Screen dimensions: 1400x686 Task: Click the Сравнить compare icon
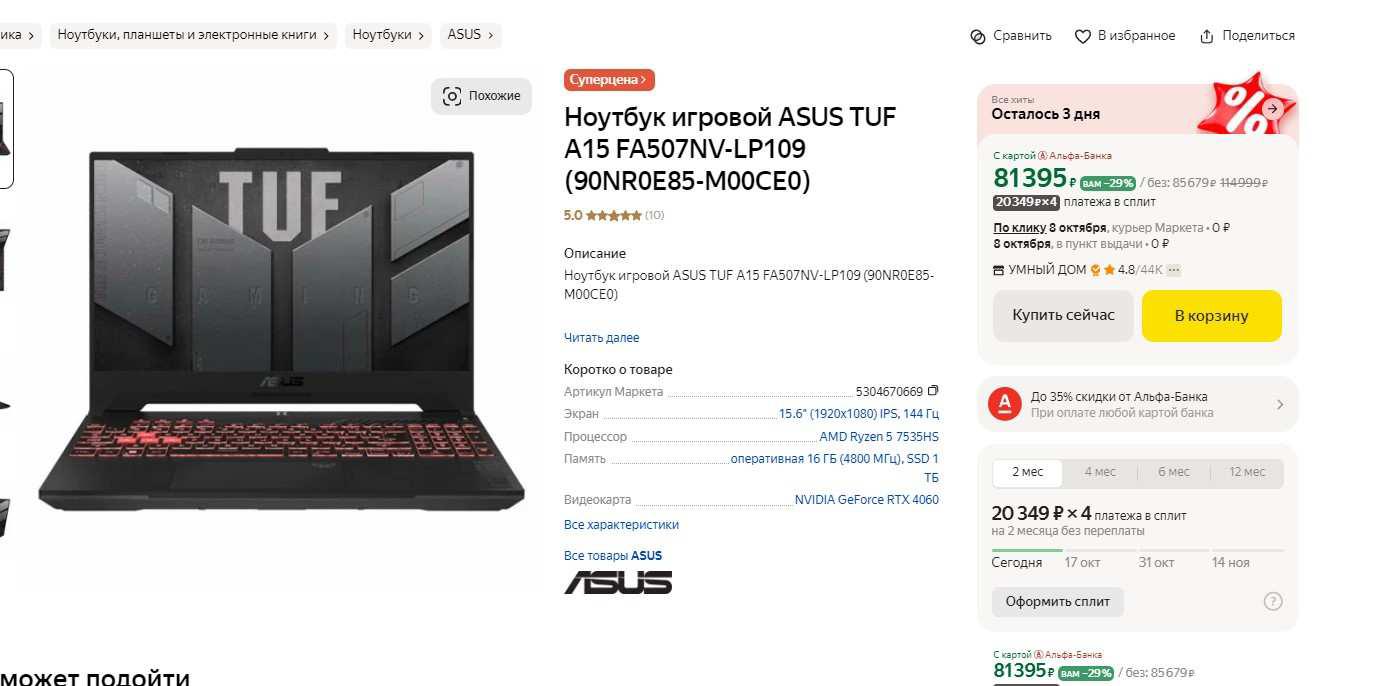[x=978, y=36]
